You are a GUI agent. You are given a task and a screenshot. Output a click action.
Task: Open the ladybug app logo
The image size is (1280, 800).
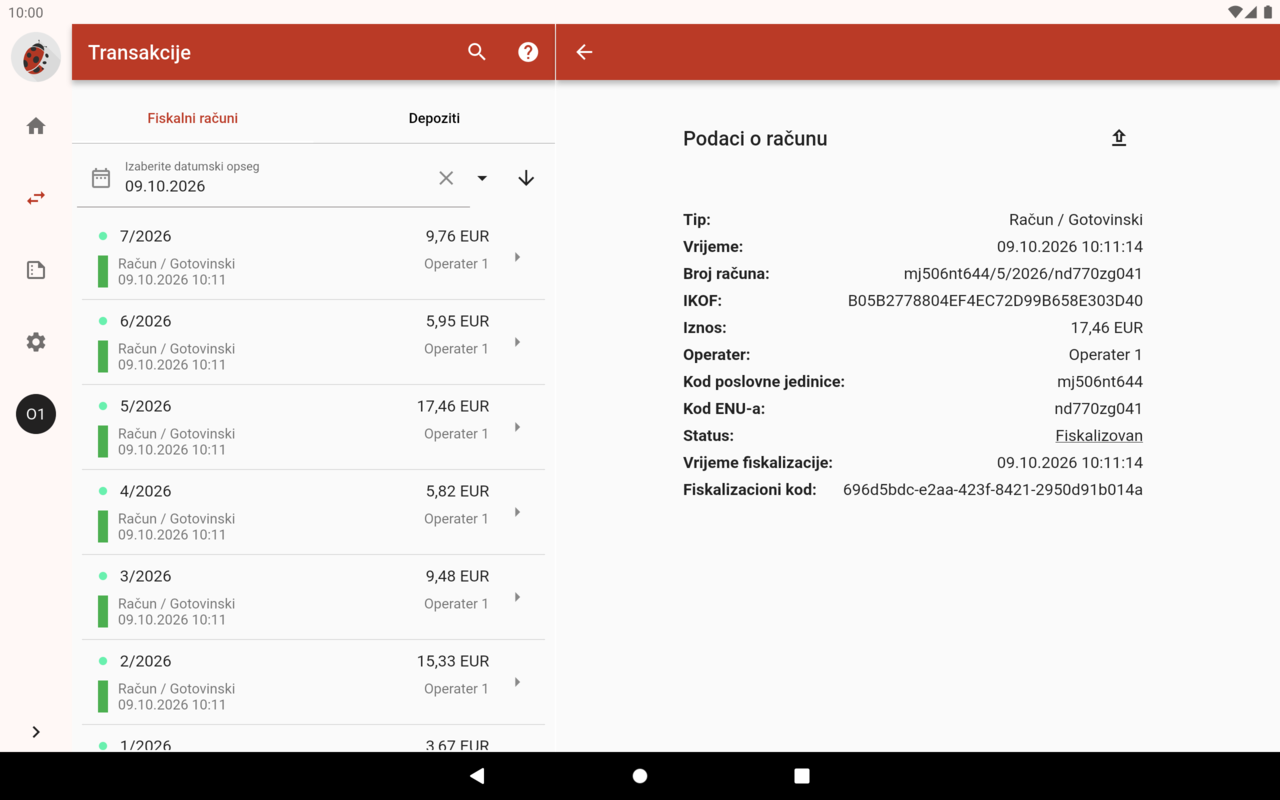[36, 56]
